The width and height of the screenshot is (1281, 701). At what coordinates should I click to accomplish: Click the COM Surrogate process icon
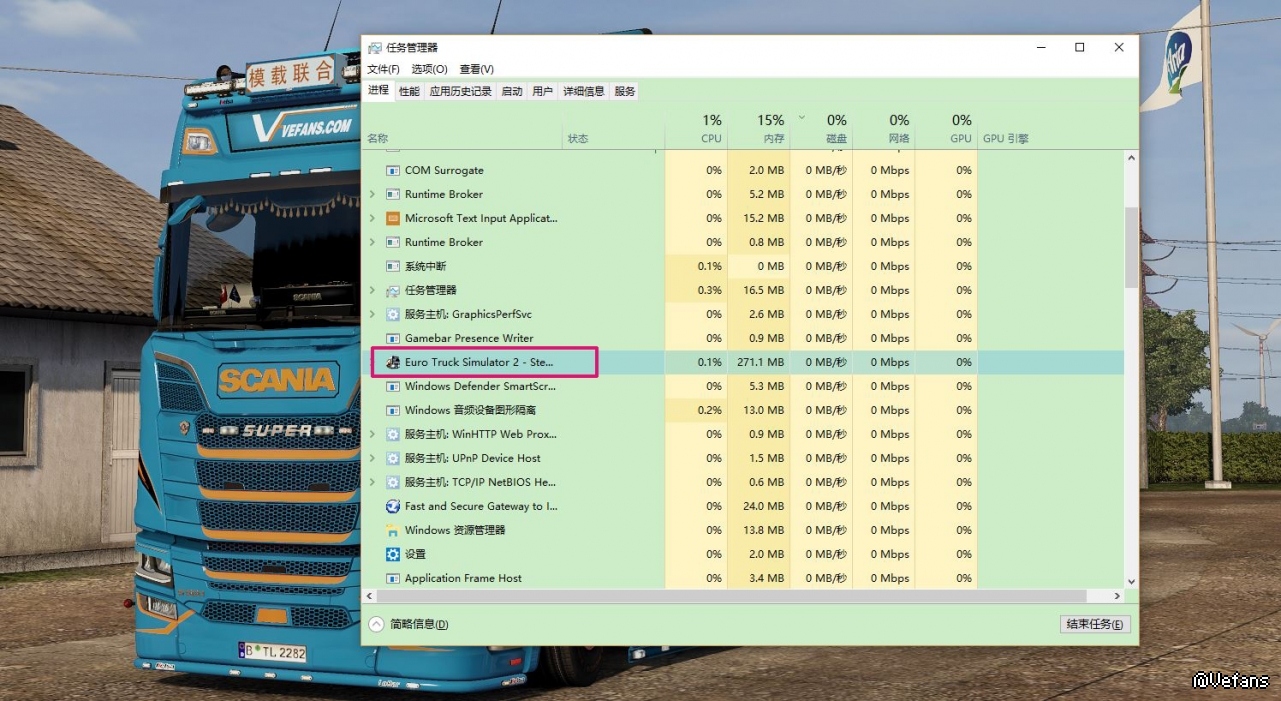(393, 170)
